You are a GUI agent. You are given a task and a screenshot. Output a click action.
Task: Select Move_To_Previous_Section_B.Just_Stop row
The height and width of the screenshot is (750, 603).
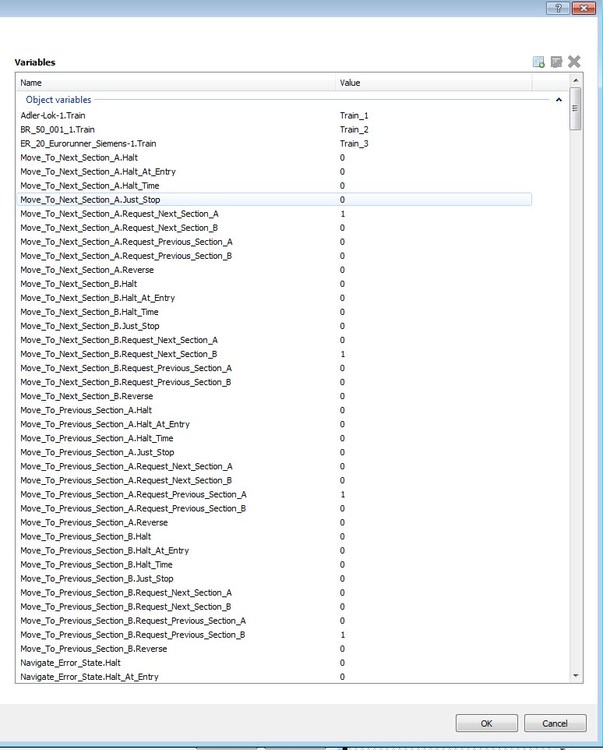pos(274,578)
